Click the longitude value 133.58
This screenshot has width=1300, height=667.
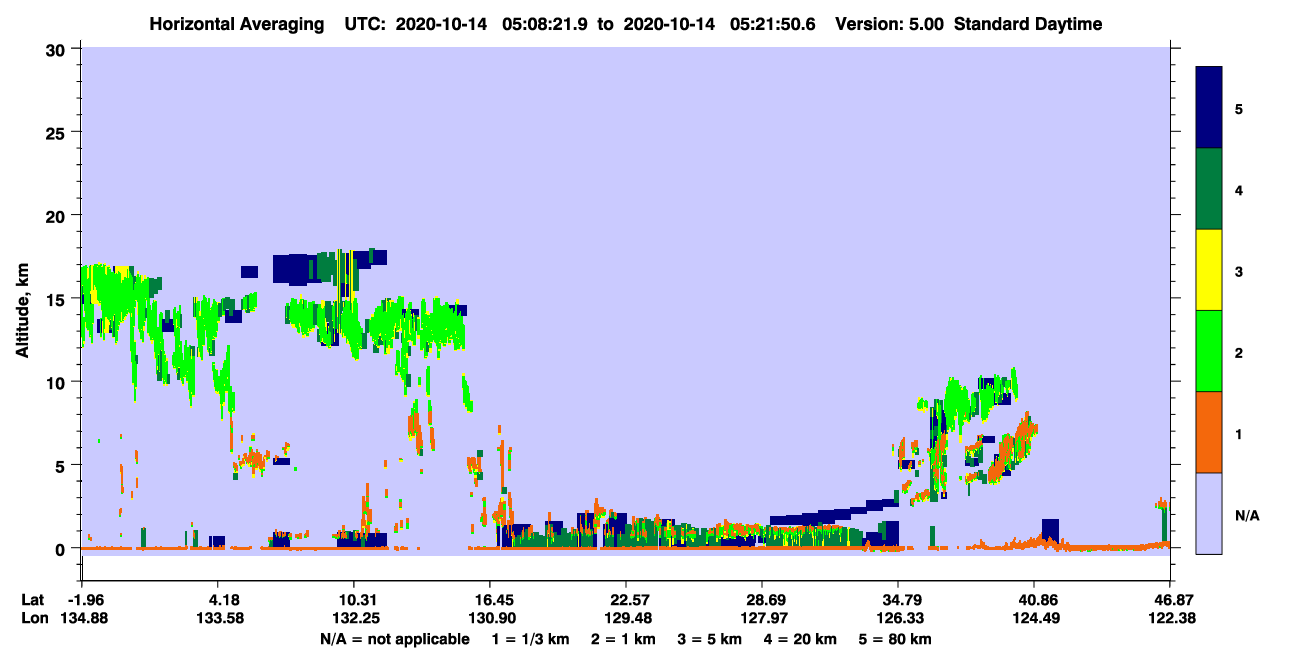click(x=221, y=618)
